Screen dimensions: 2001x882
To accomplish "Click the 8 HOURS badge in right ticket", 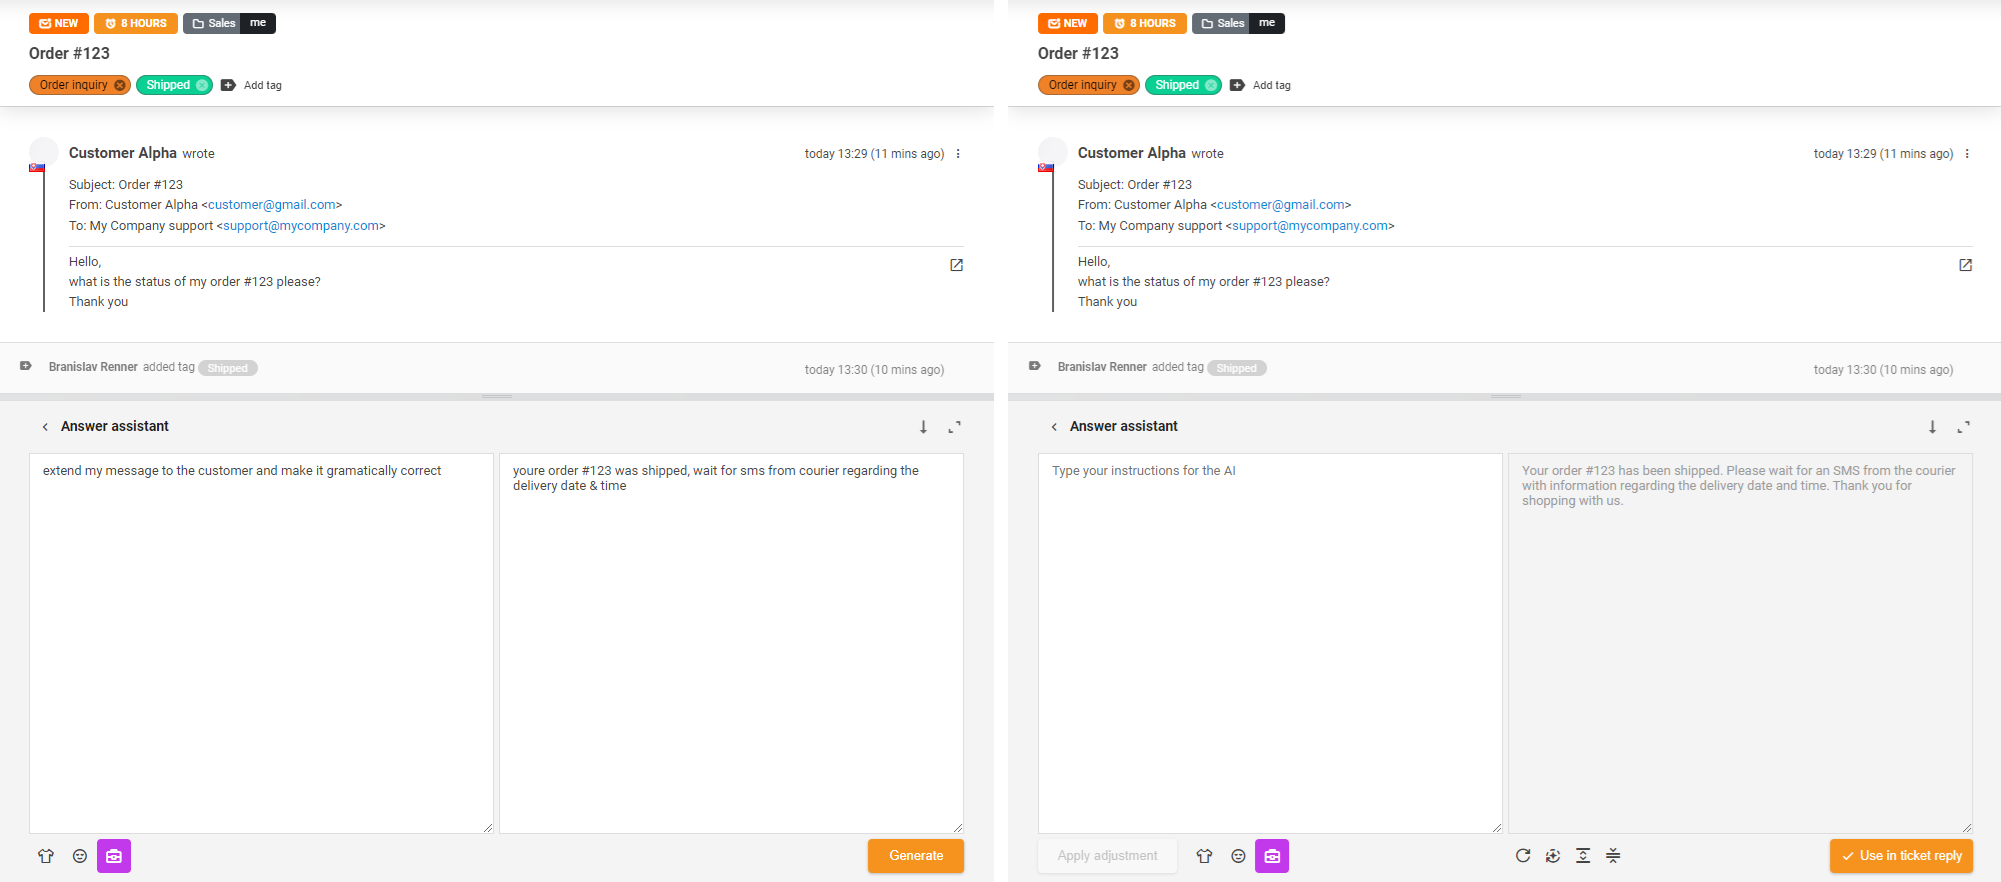I will click(x=1144, y=23).
